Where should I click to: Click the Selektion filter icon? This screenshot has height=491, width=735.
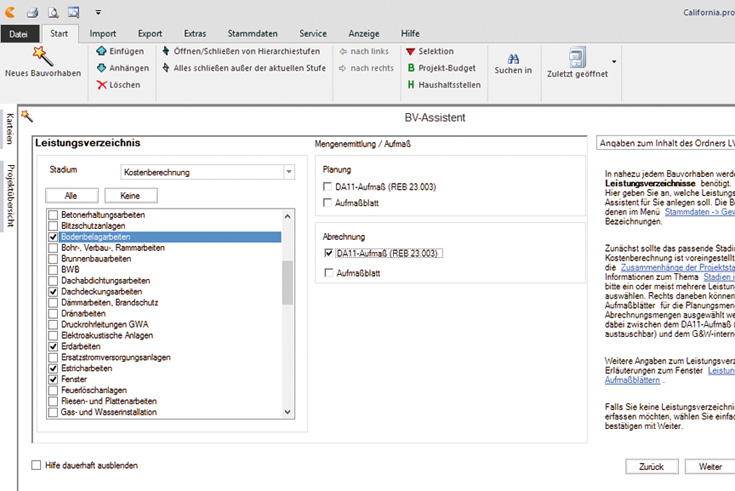(410, 51)
